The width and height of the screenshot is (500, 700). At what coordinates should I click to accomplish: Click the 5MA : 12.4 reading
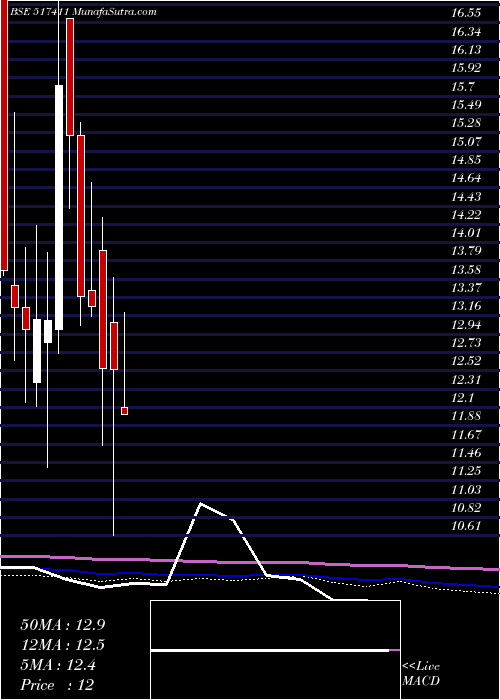point(58,665)
